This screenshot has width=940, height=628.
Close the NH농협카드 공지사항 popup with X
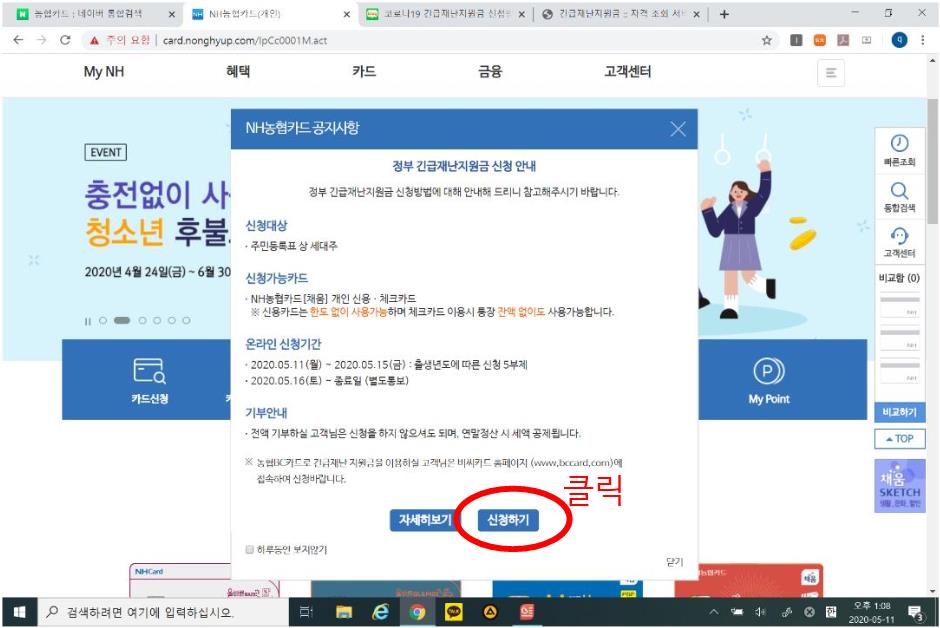[678, 129]
